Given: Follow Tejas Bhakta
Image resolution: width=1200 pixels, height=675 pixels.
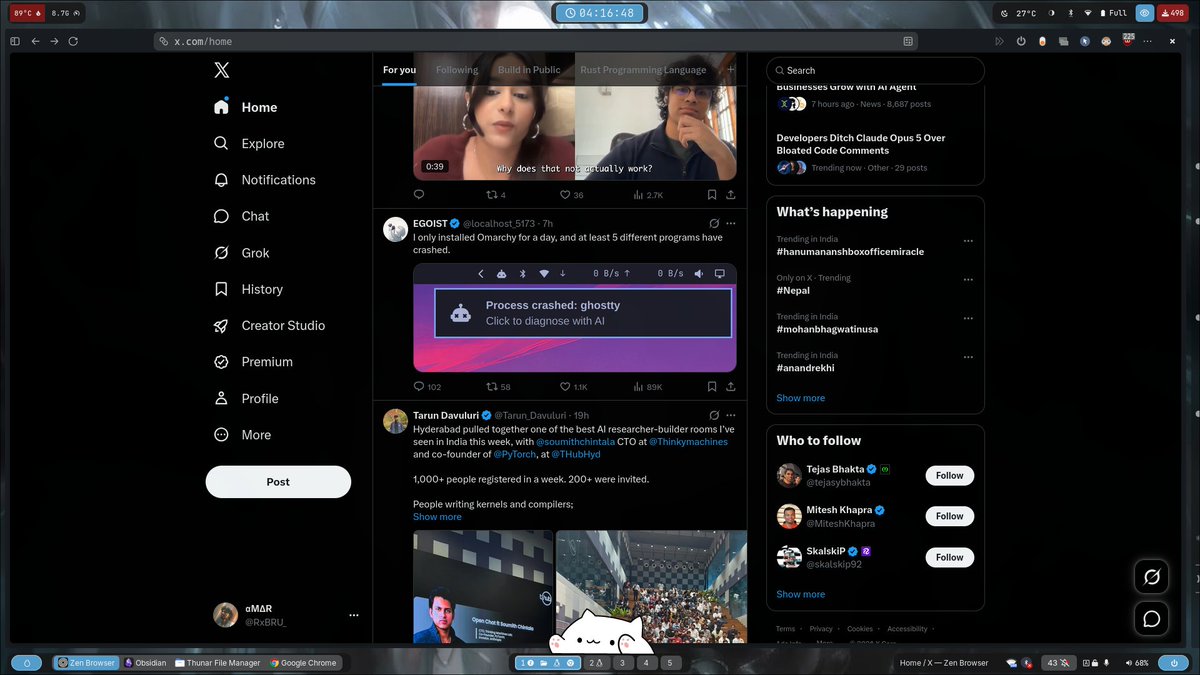Looking at the screenshot, I should [x=949, y=476].
